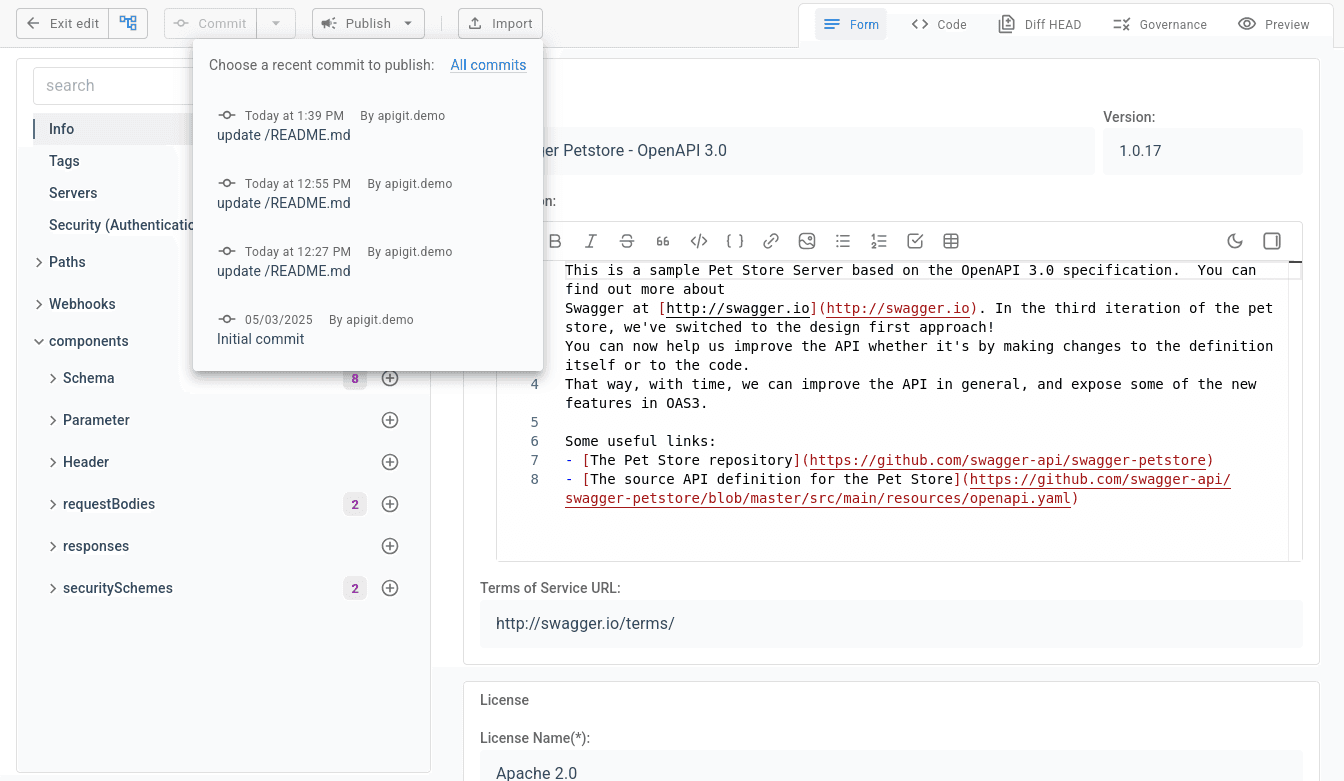1344x781 pixels.
Task: Insert a table in the editor
Action: tap(951, 241)
